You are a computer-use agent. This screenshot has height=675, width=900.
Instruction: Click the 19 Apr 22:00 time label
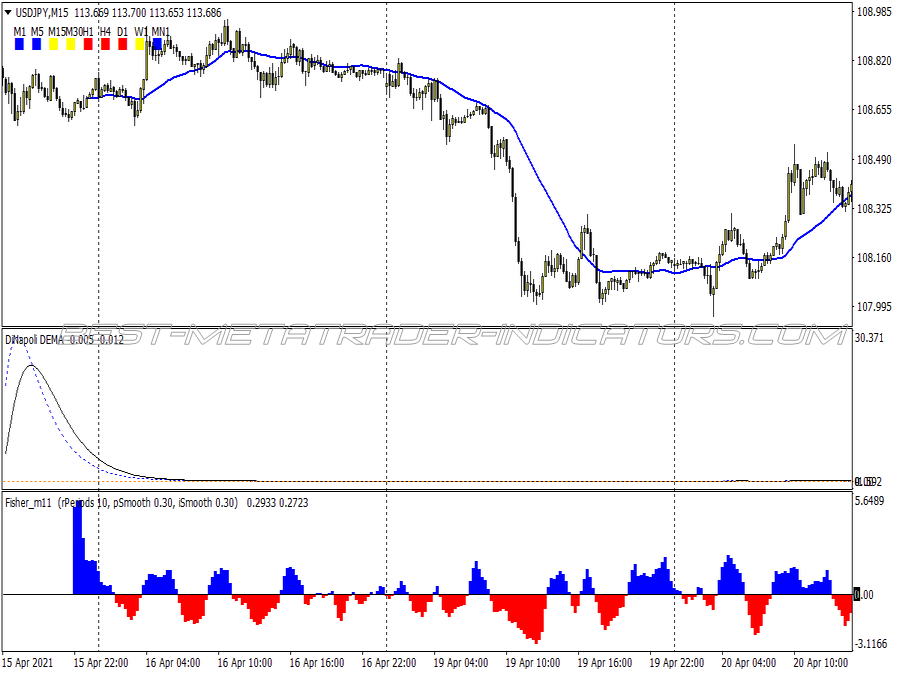[677, 663]
